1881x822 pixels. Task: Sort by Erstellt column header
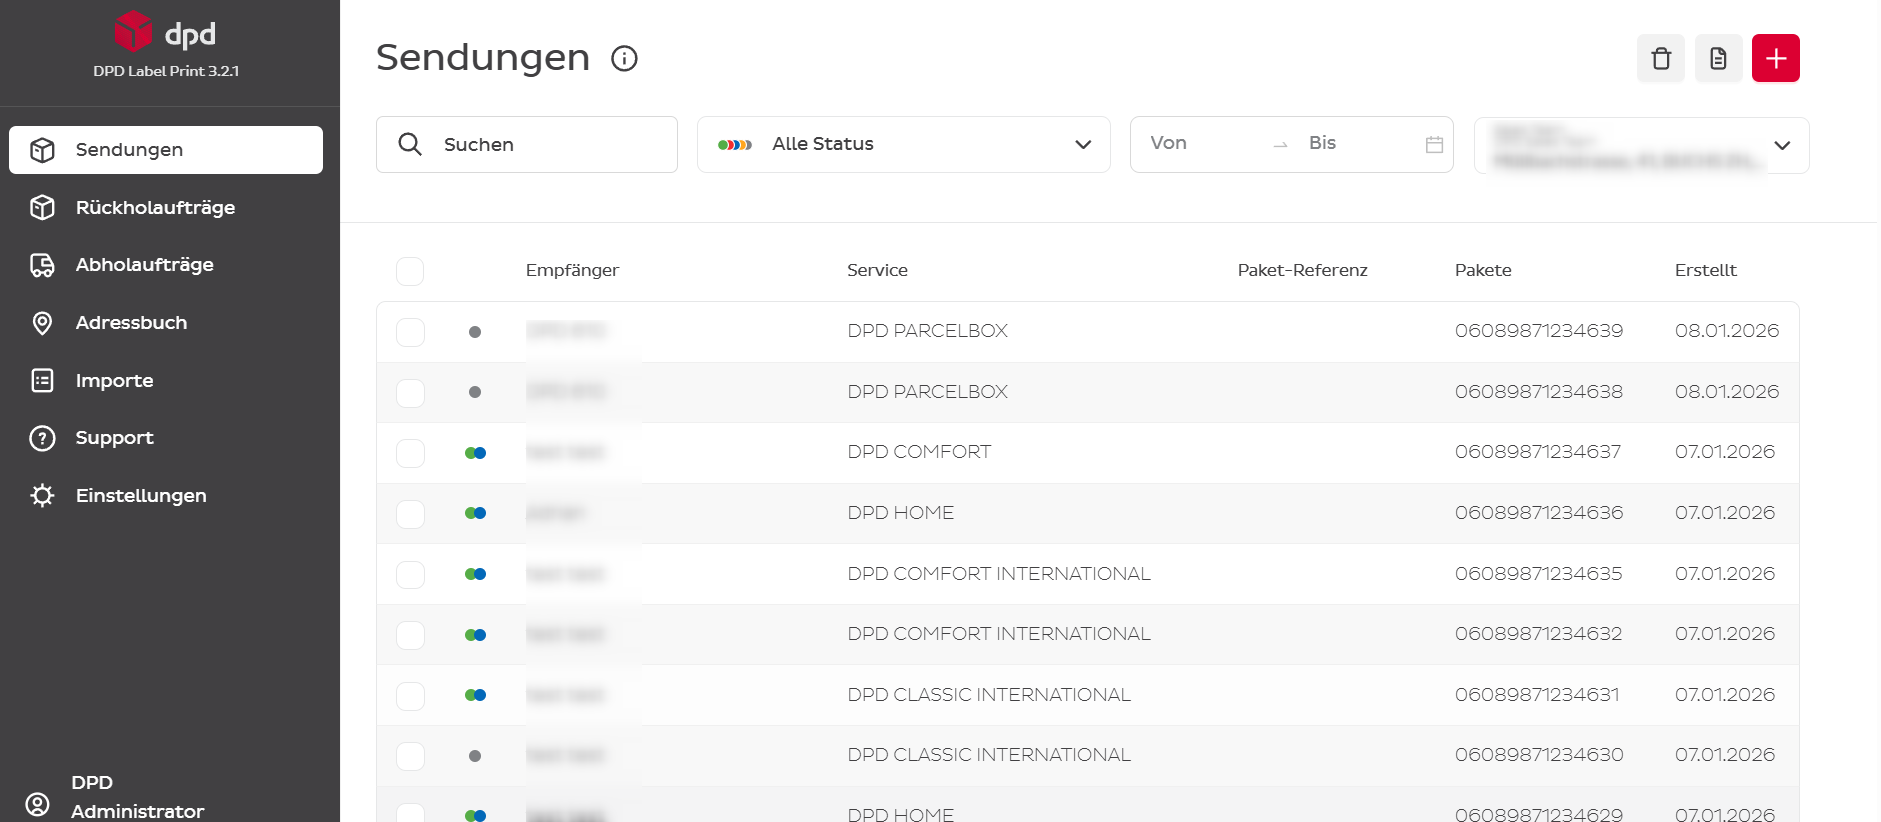(1706, 270)
